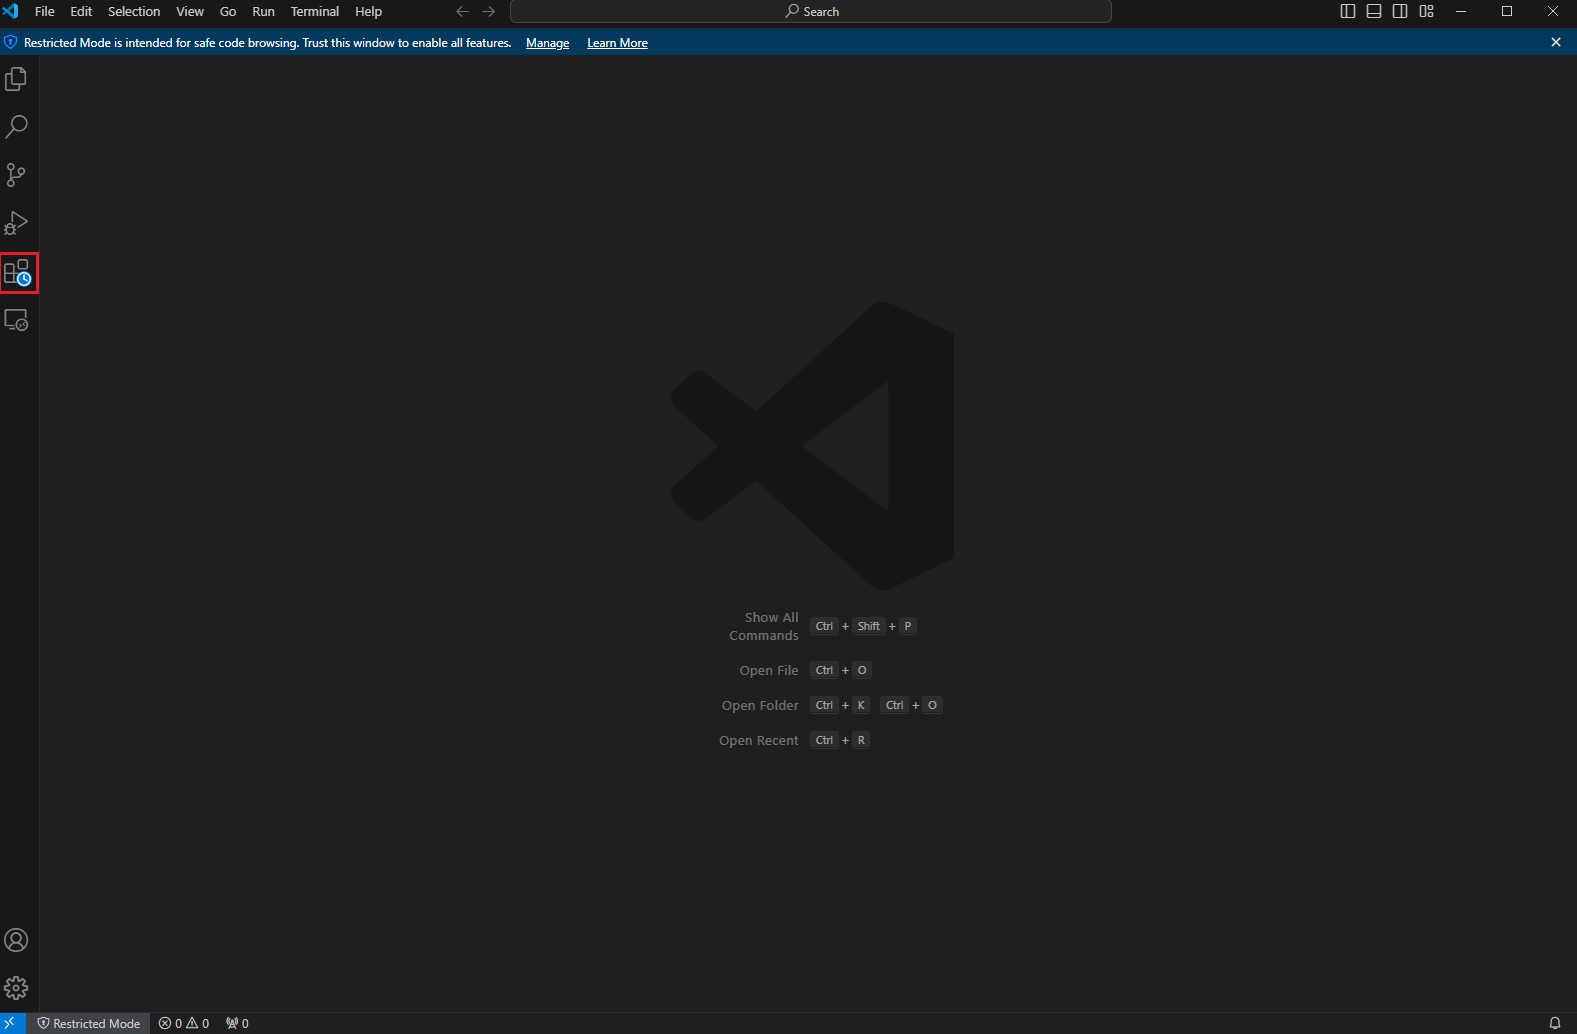Image resolution: width=1577 pixels, height=1034 pixels.
Task: Minimize the VS Code window
Action: click(1461, 11)
